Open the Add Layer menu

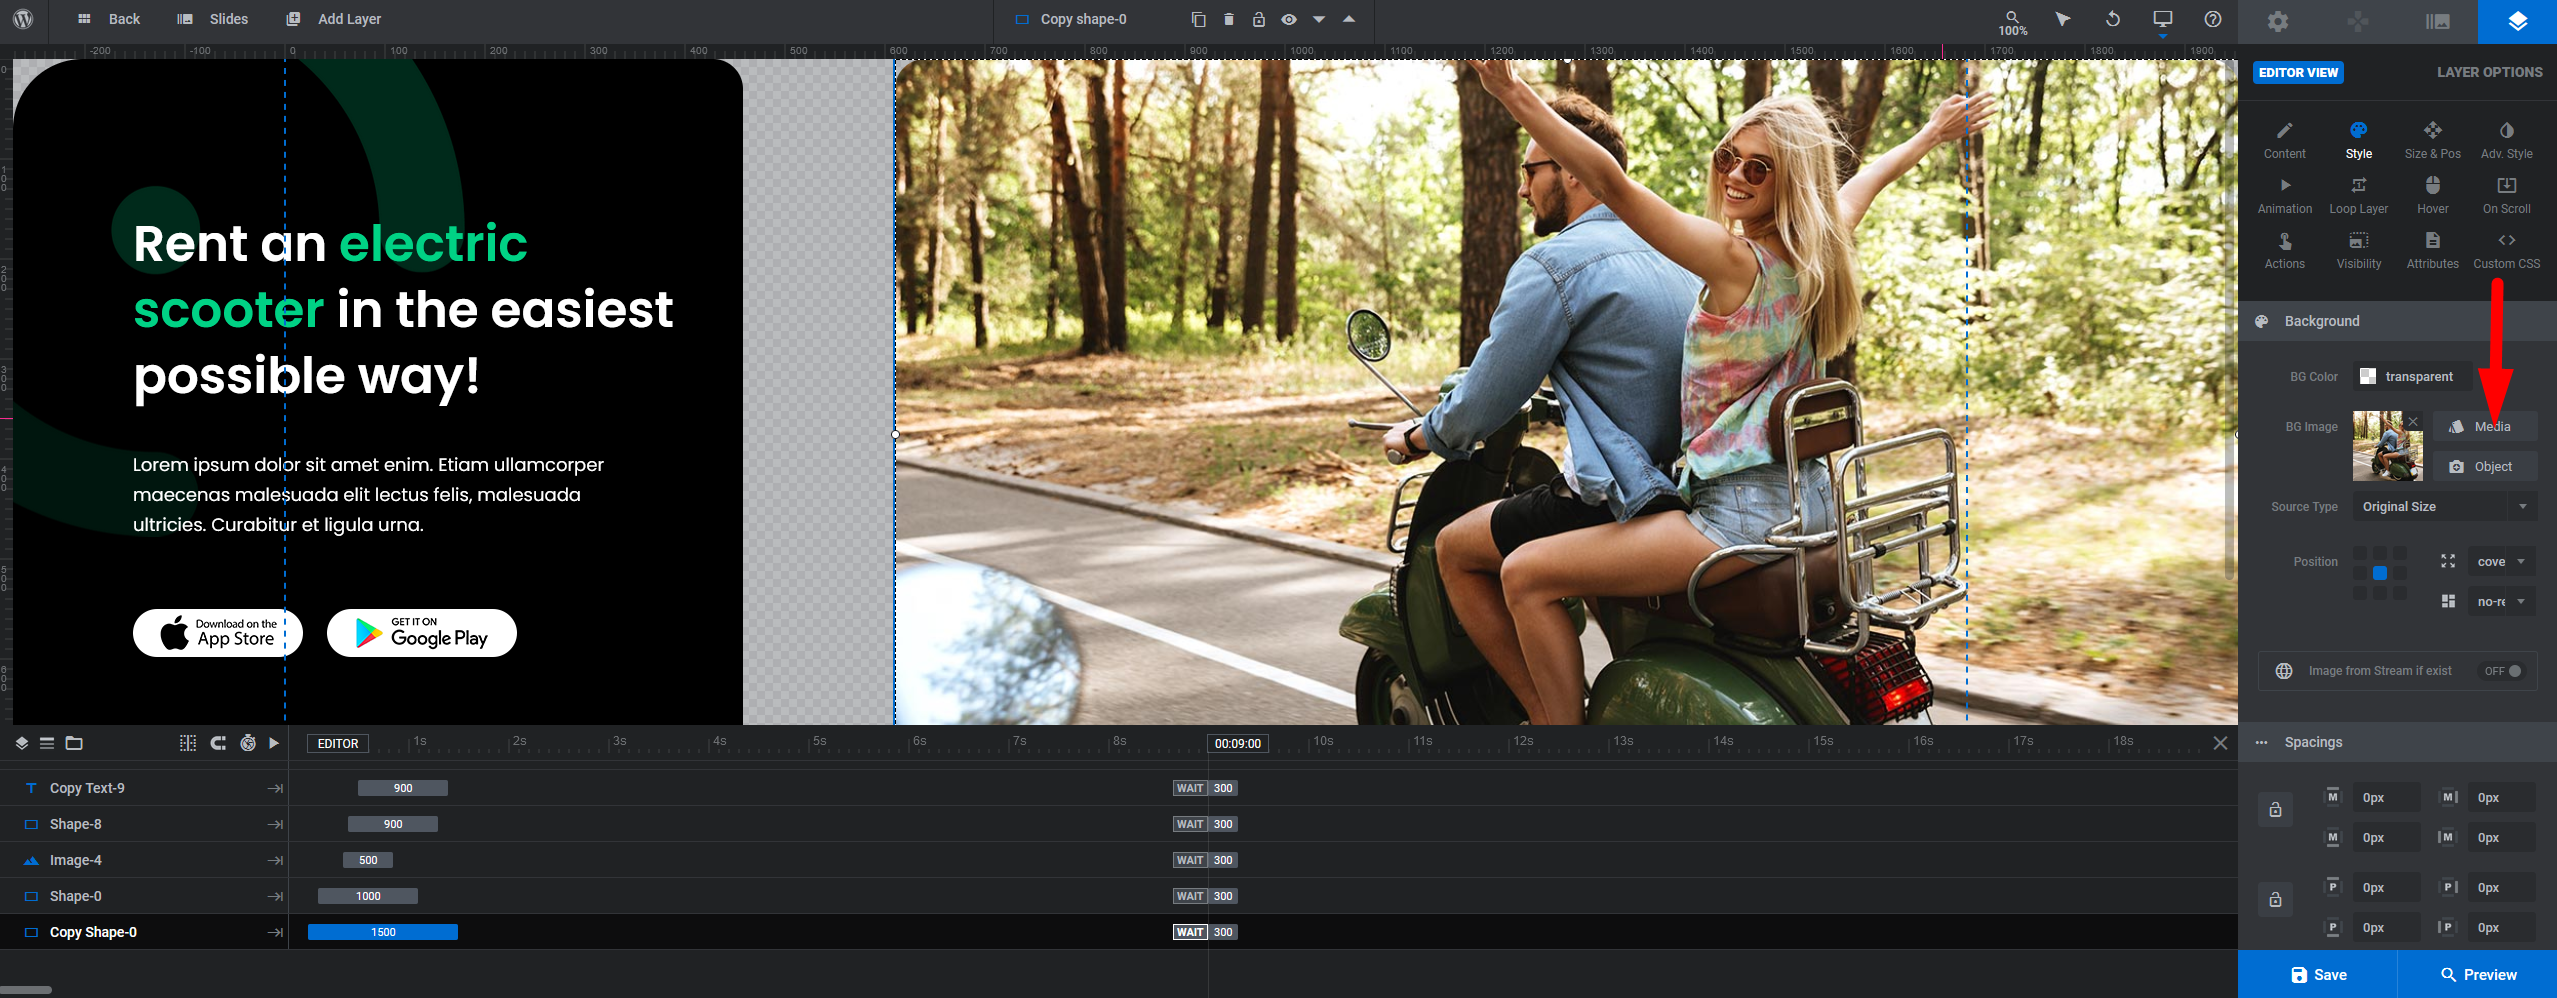(333, 19)
